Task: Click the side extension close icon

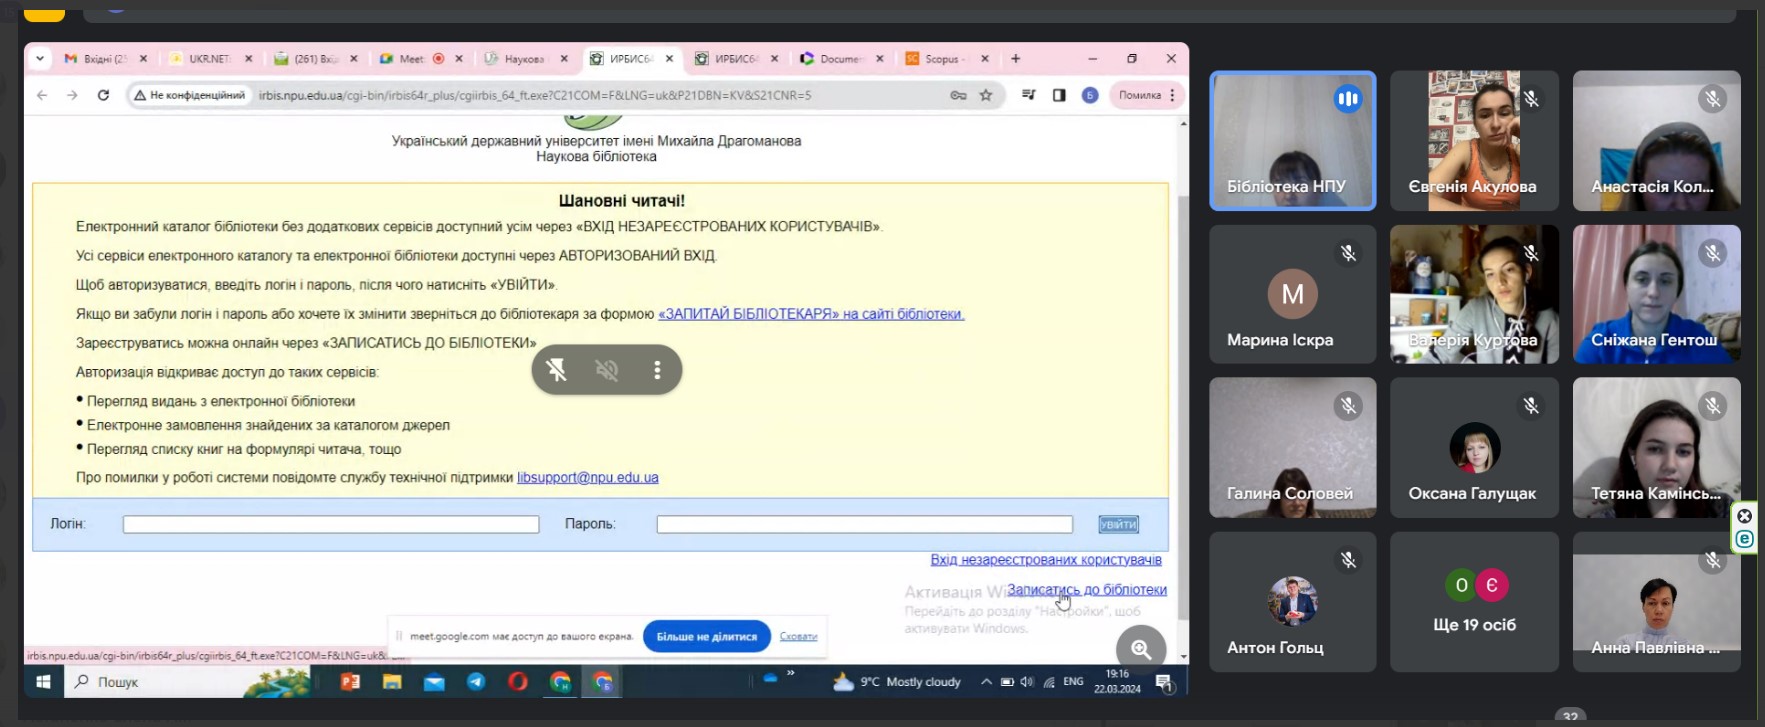Action: (1744, 516)
